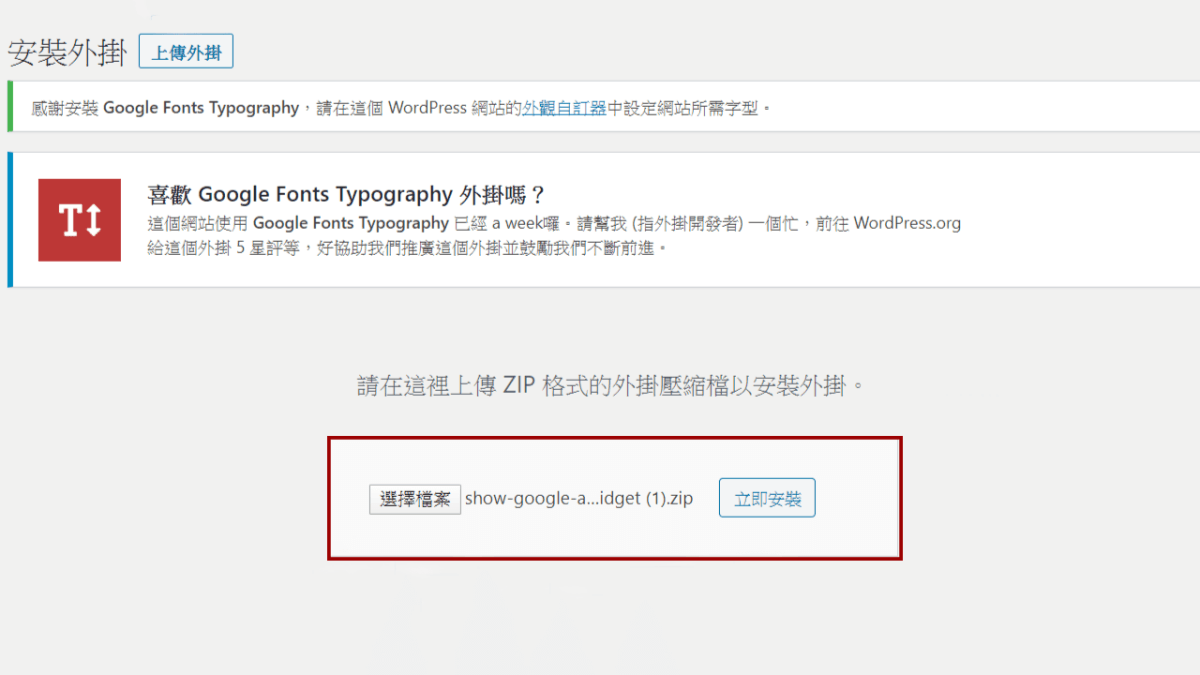
Task: Click the red Google Fonts Typography icon
Action: coord(79,220)
